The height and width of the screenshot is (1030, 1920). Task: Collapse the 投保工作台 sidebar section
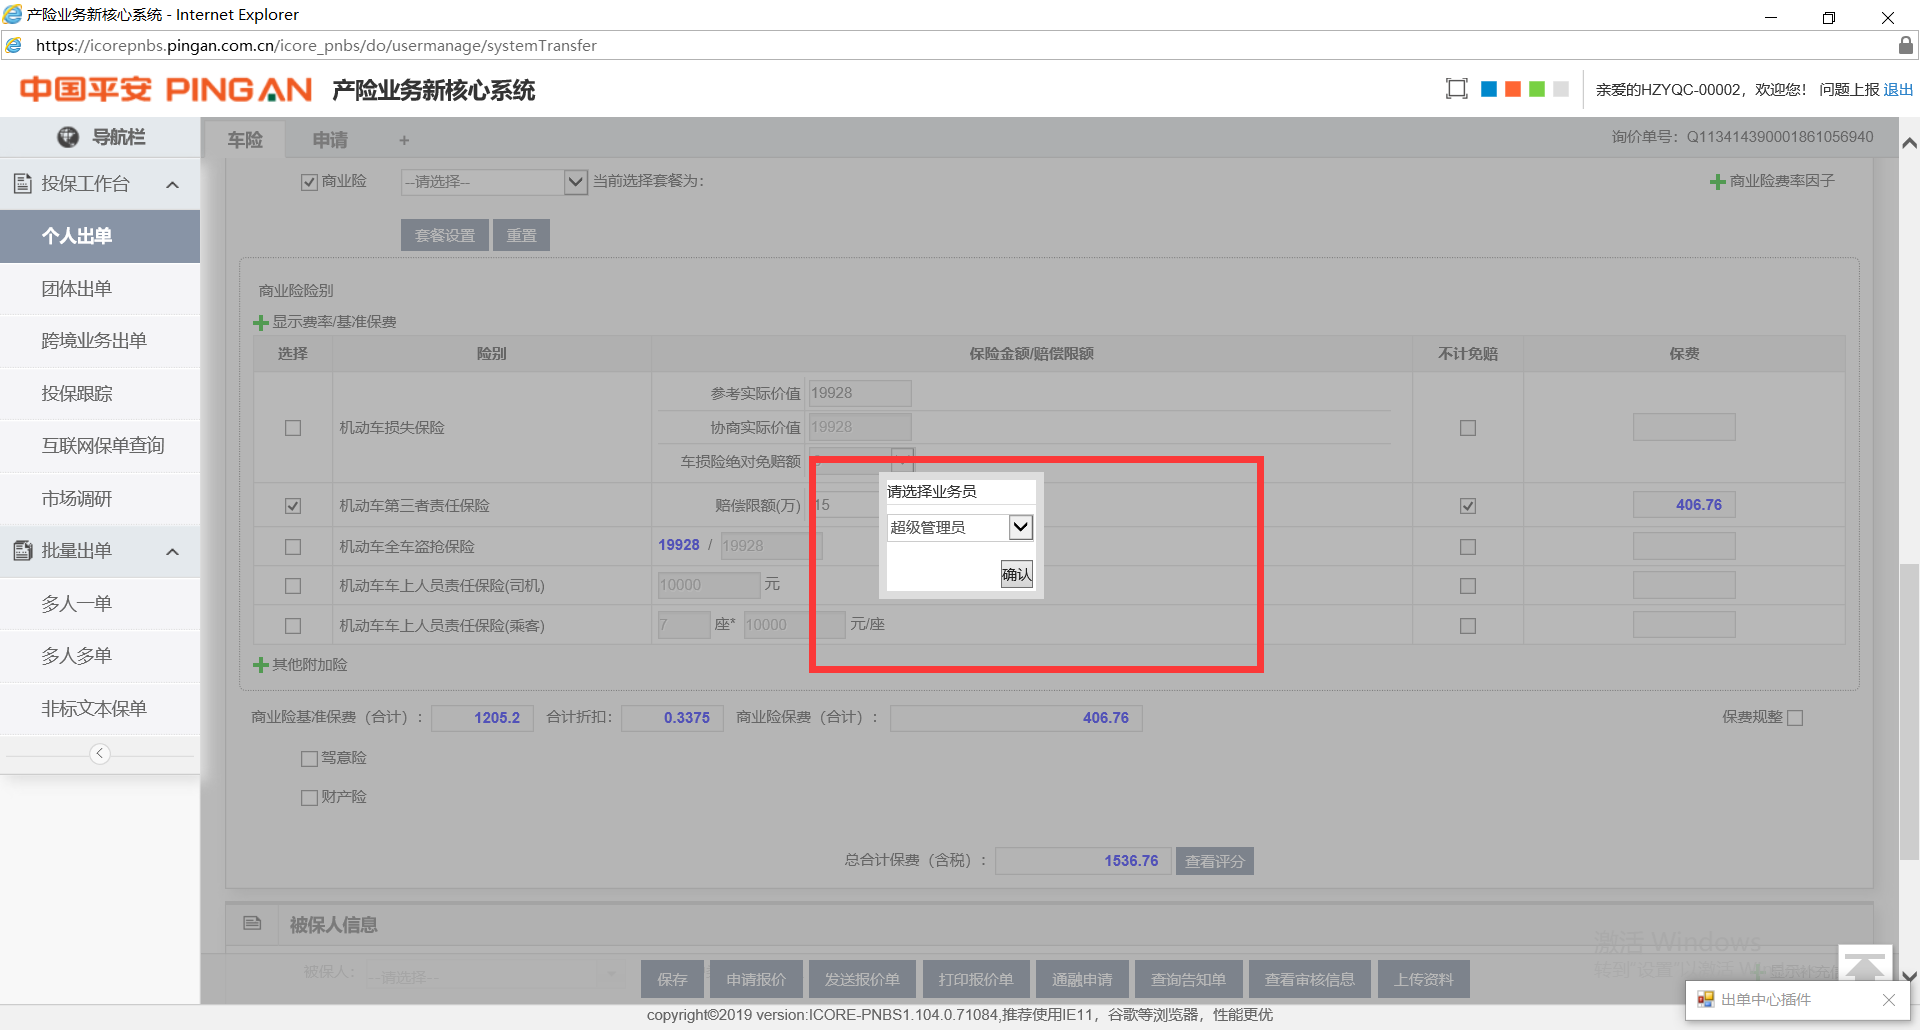coord(172,185)
